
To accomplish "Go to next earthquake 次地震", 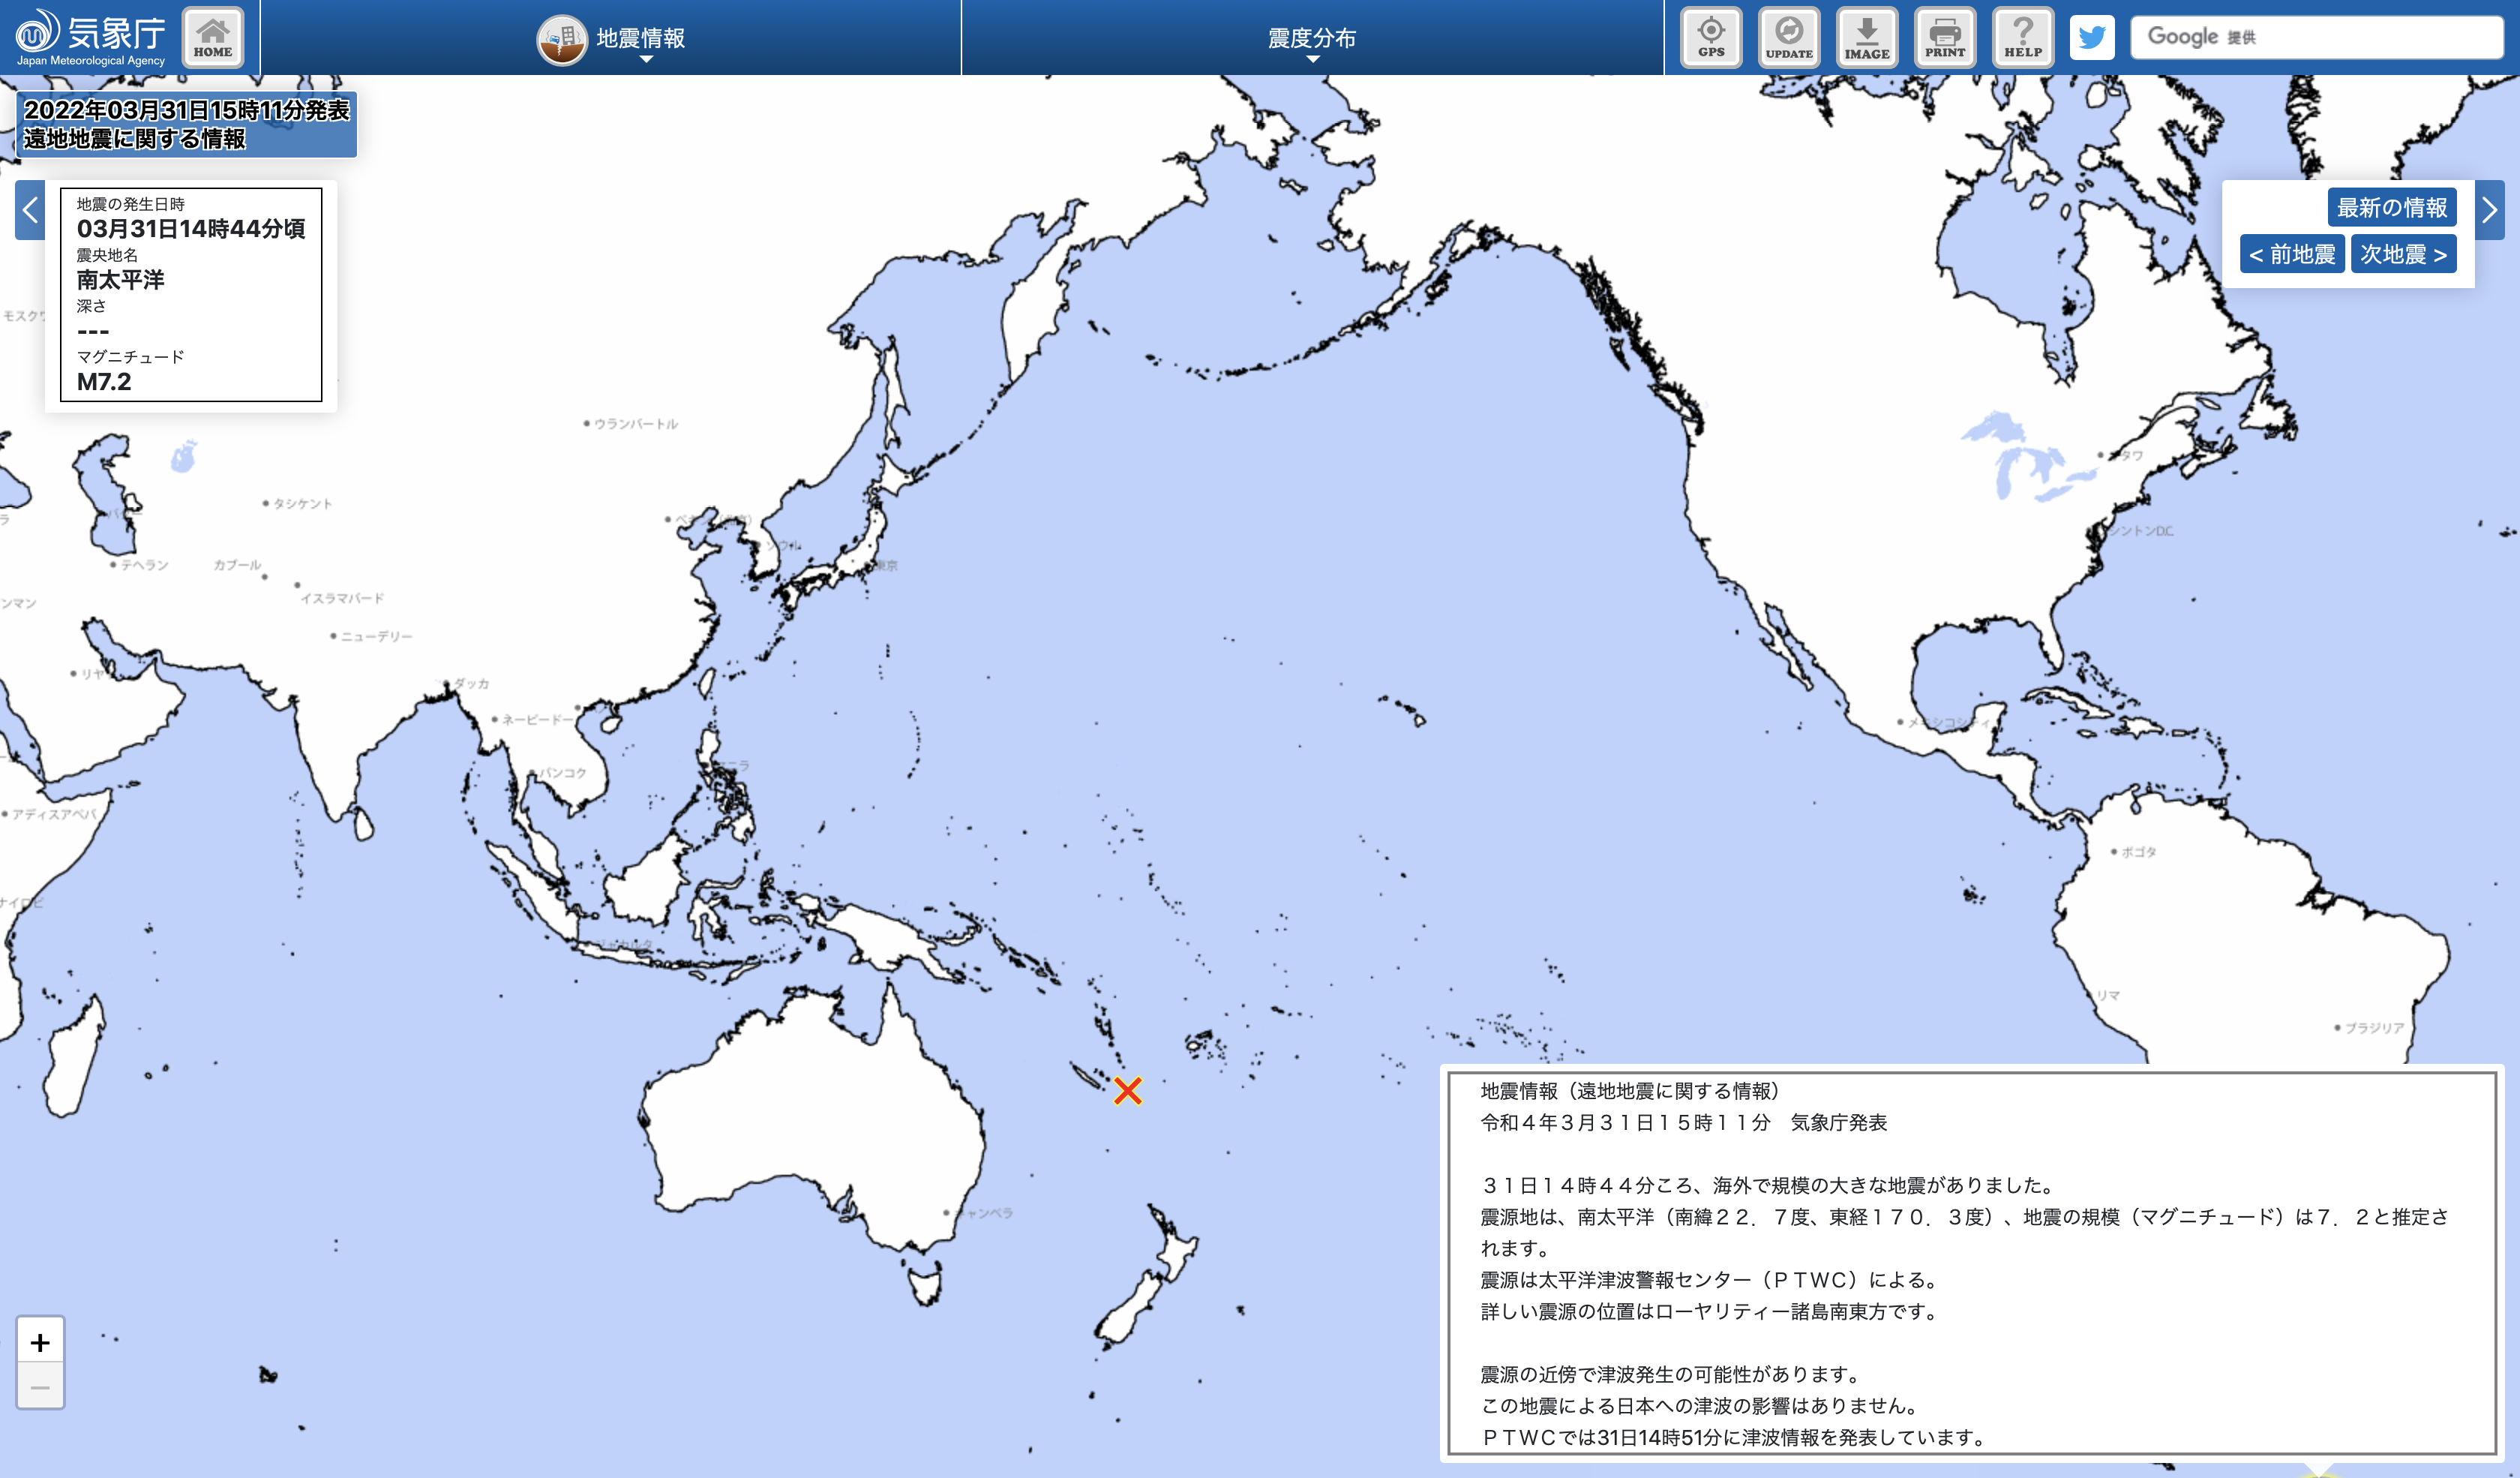I will tap(2403, 254).
